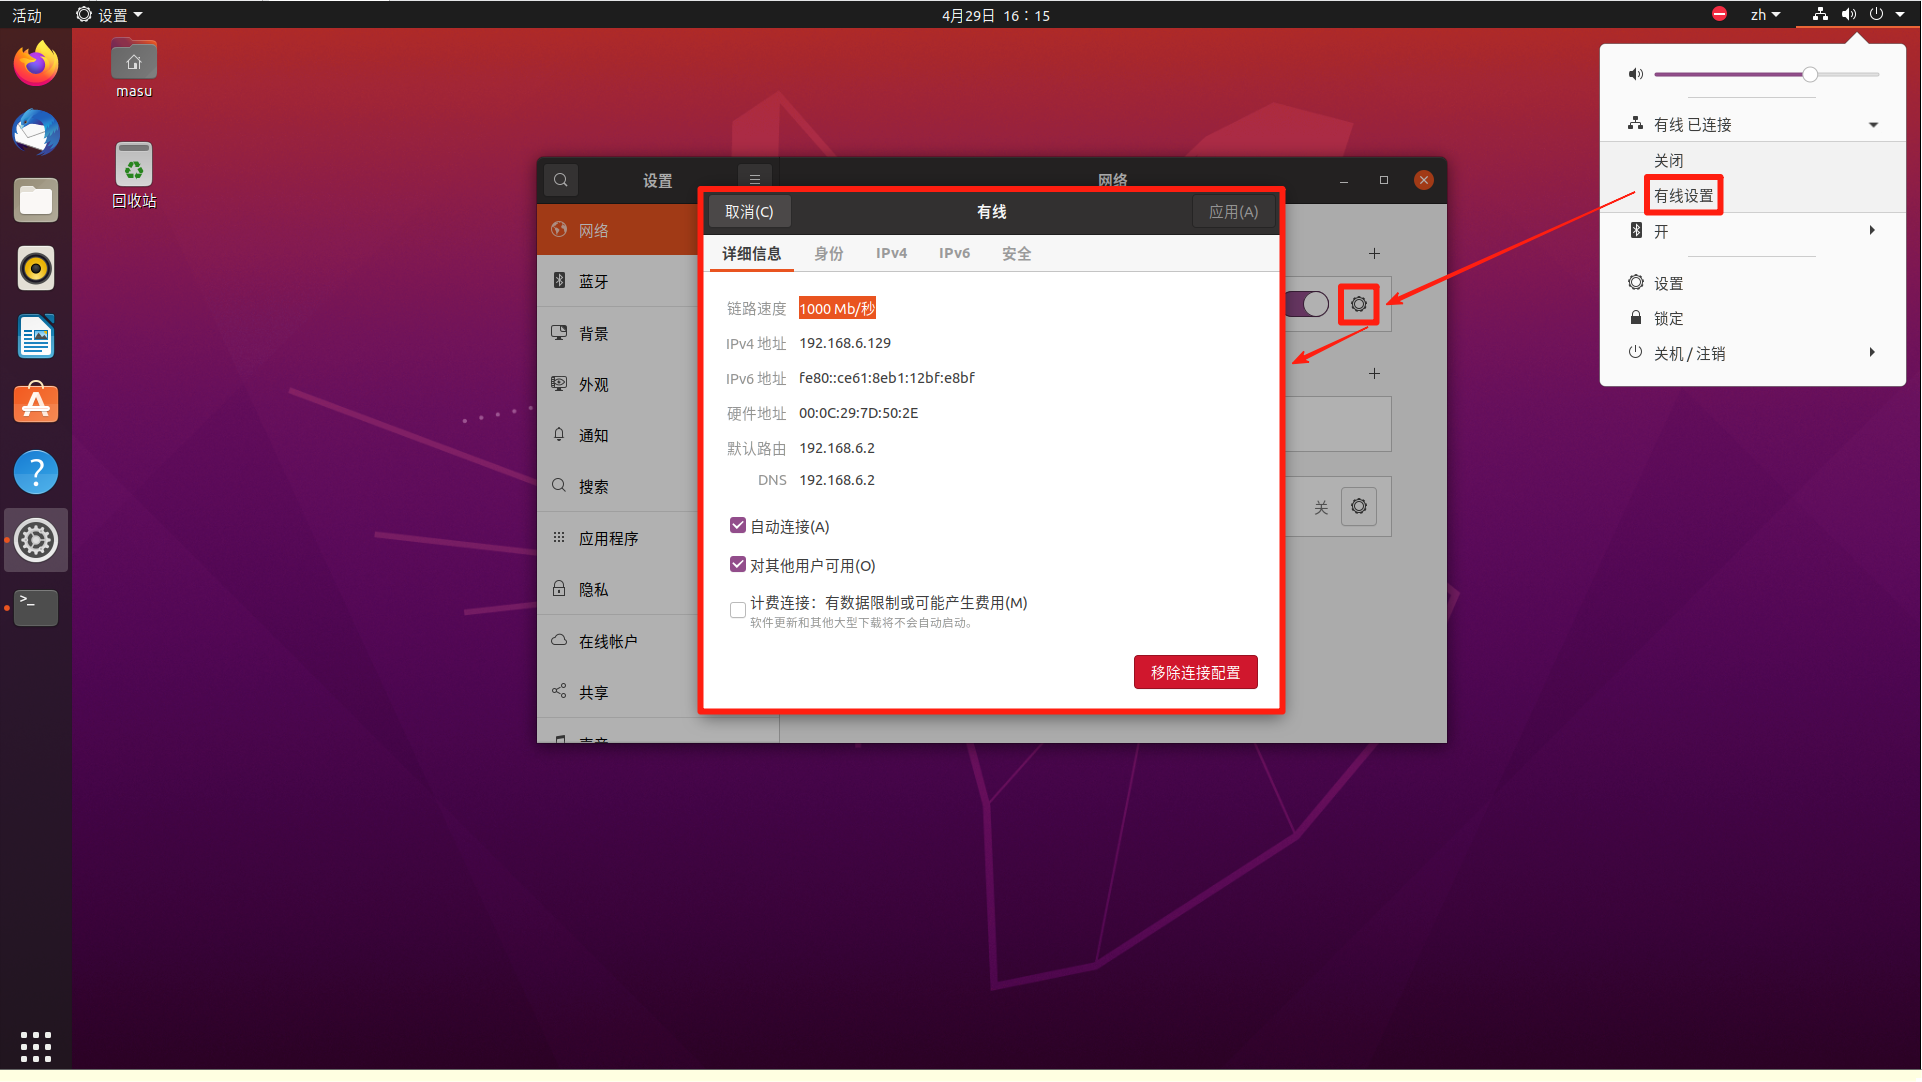Click the 移除连接配置 button
The image size is (1922, 1082).
click(x=1195, y=672)
